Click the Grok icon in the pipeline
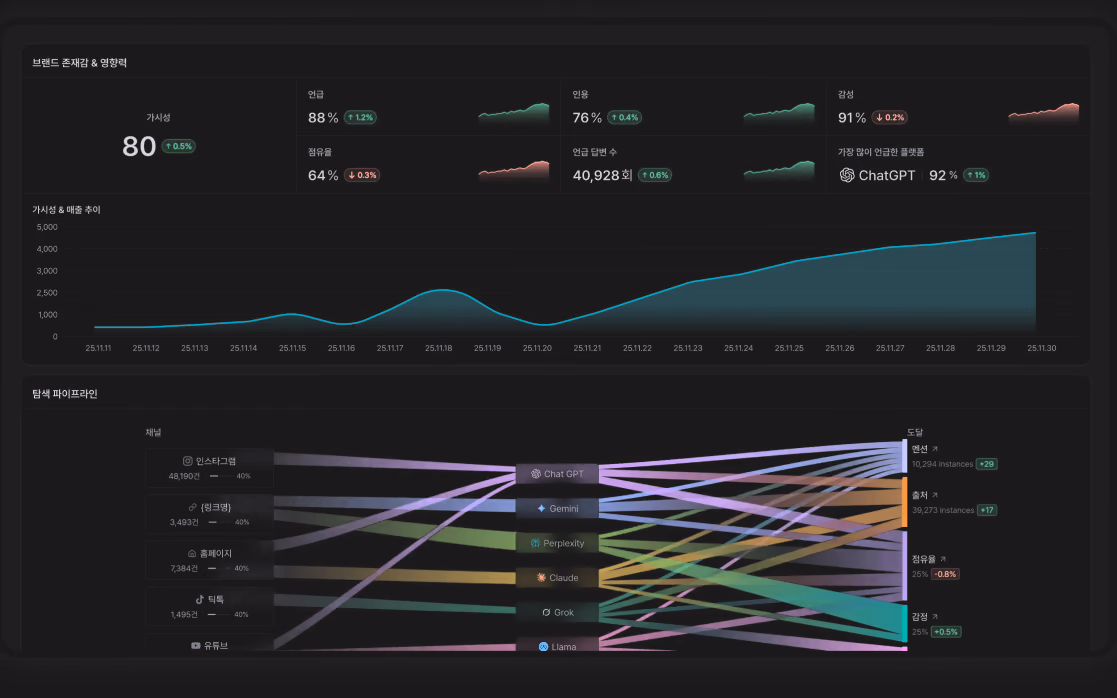The height and width of the screenshot is (698, 1117). coord(546,612)
